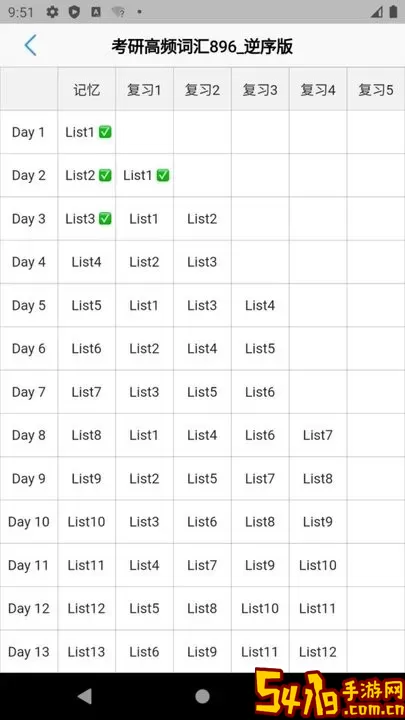Toggle Day 2 List1 review checkmark

click(163, 175)
